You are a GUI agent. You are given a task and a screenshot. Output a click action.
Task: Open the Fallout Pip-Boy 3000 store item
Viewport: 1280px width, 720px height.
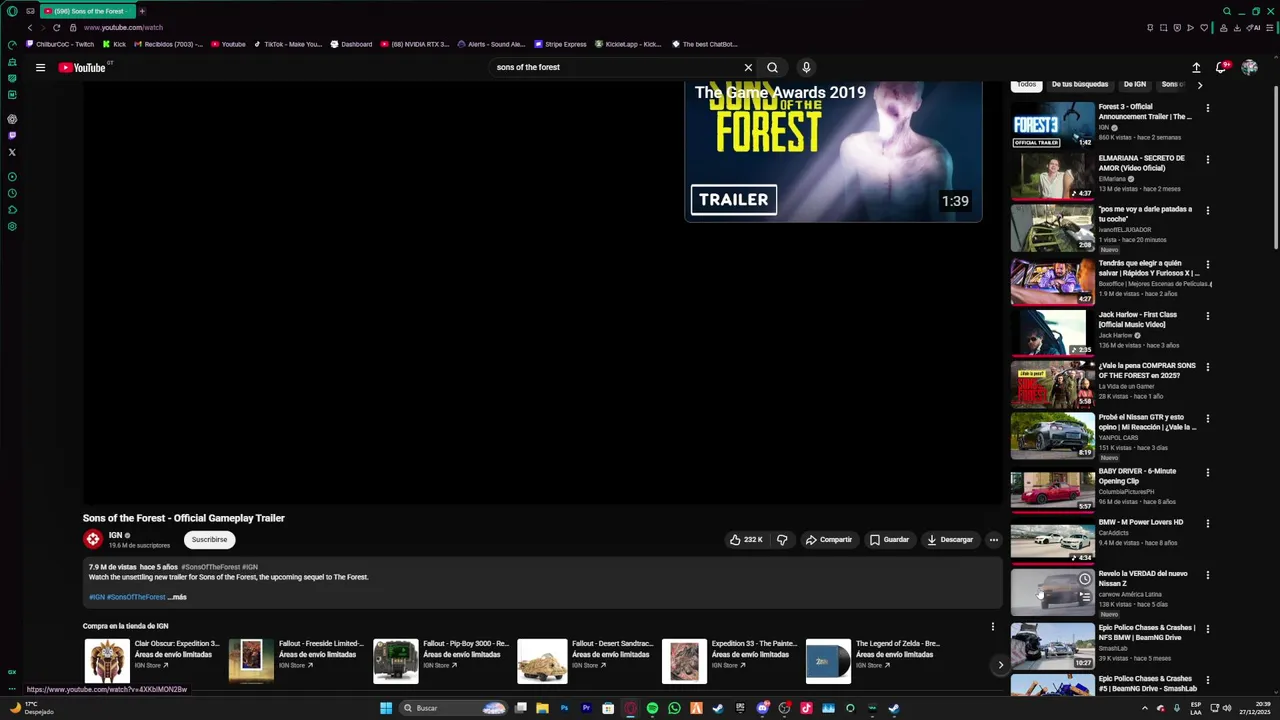440,661
